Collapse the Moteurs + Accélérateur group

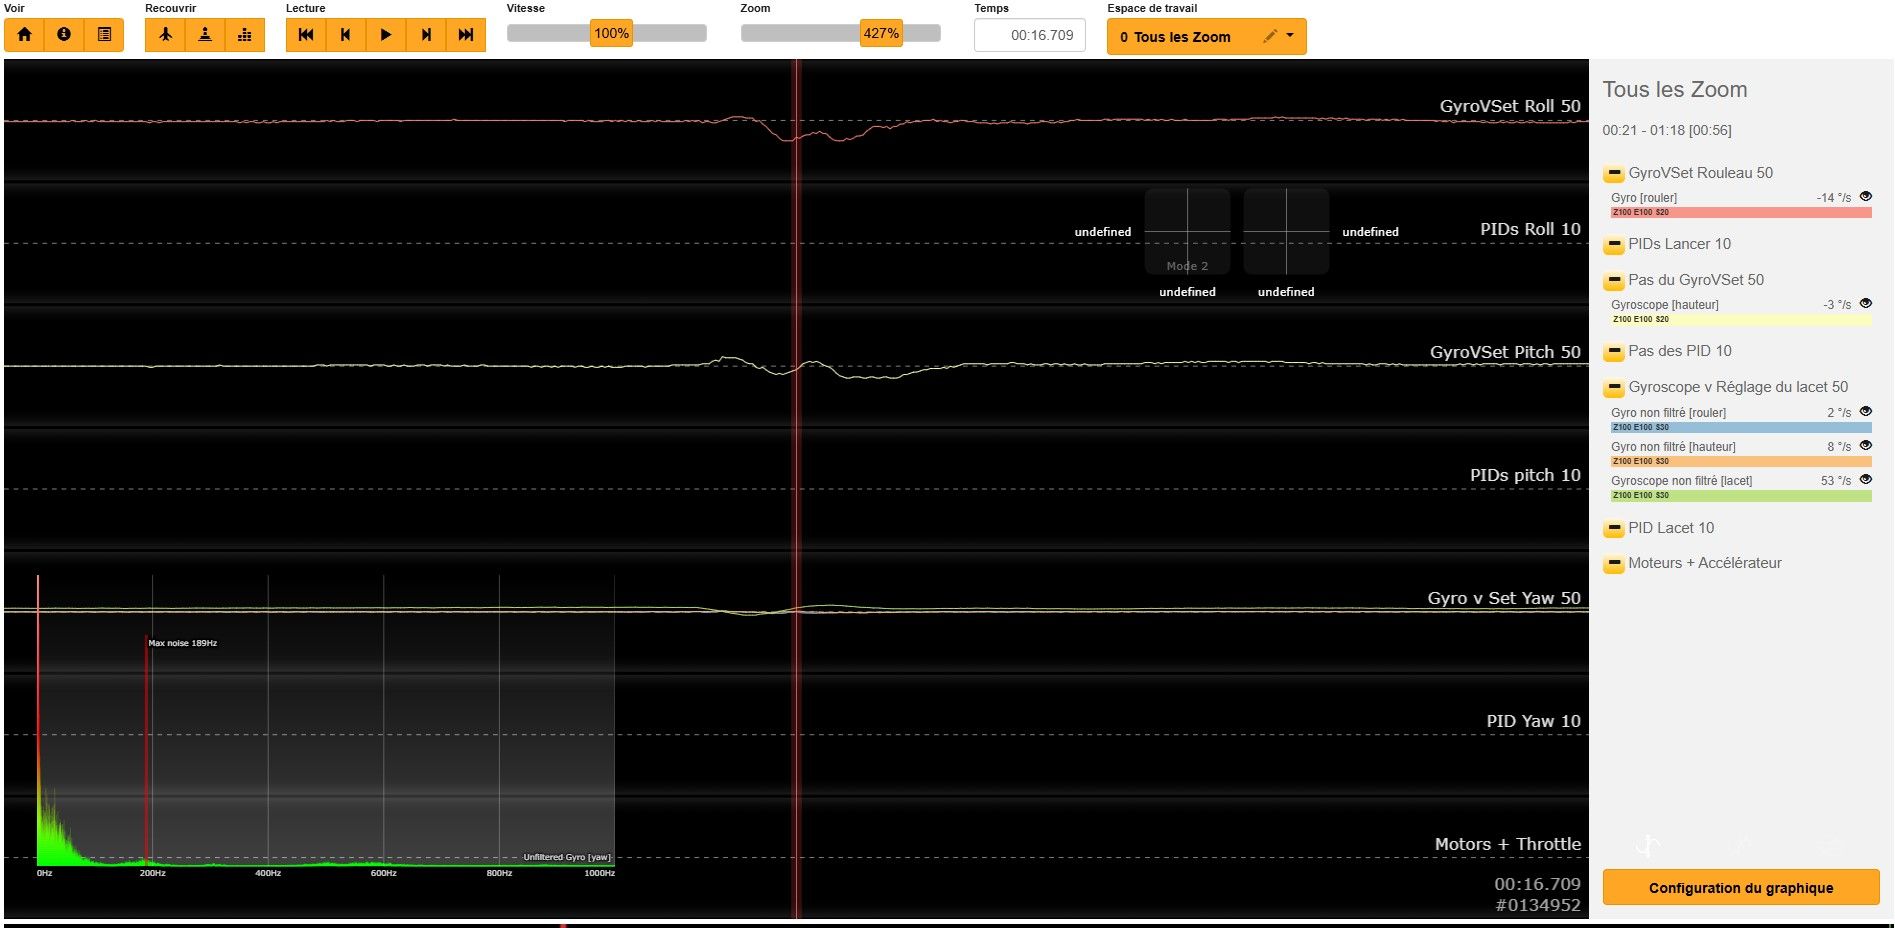click(1613, 564)
